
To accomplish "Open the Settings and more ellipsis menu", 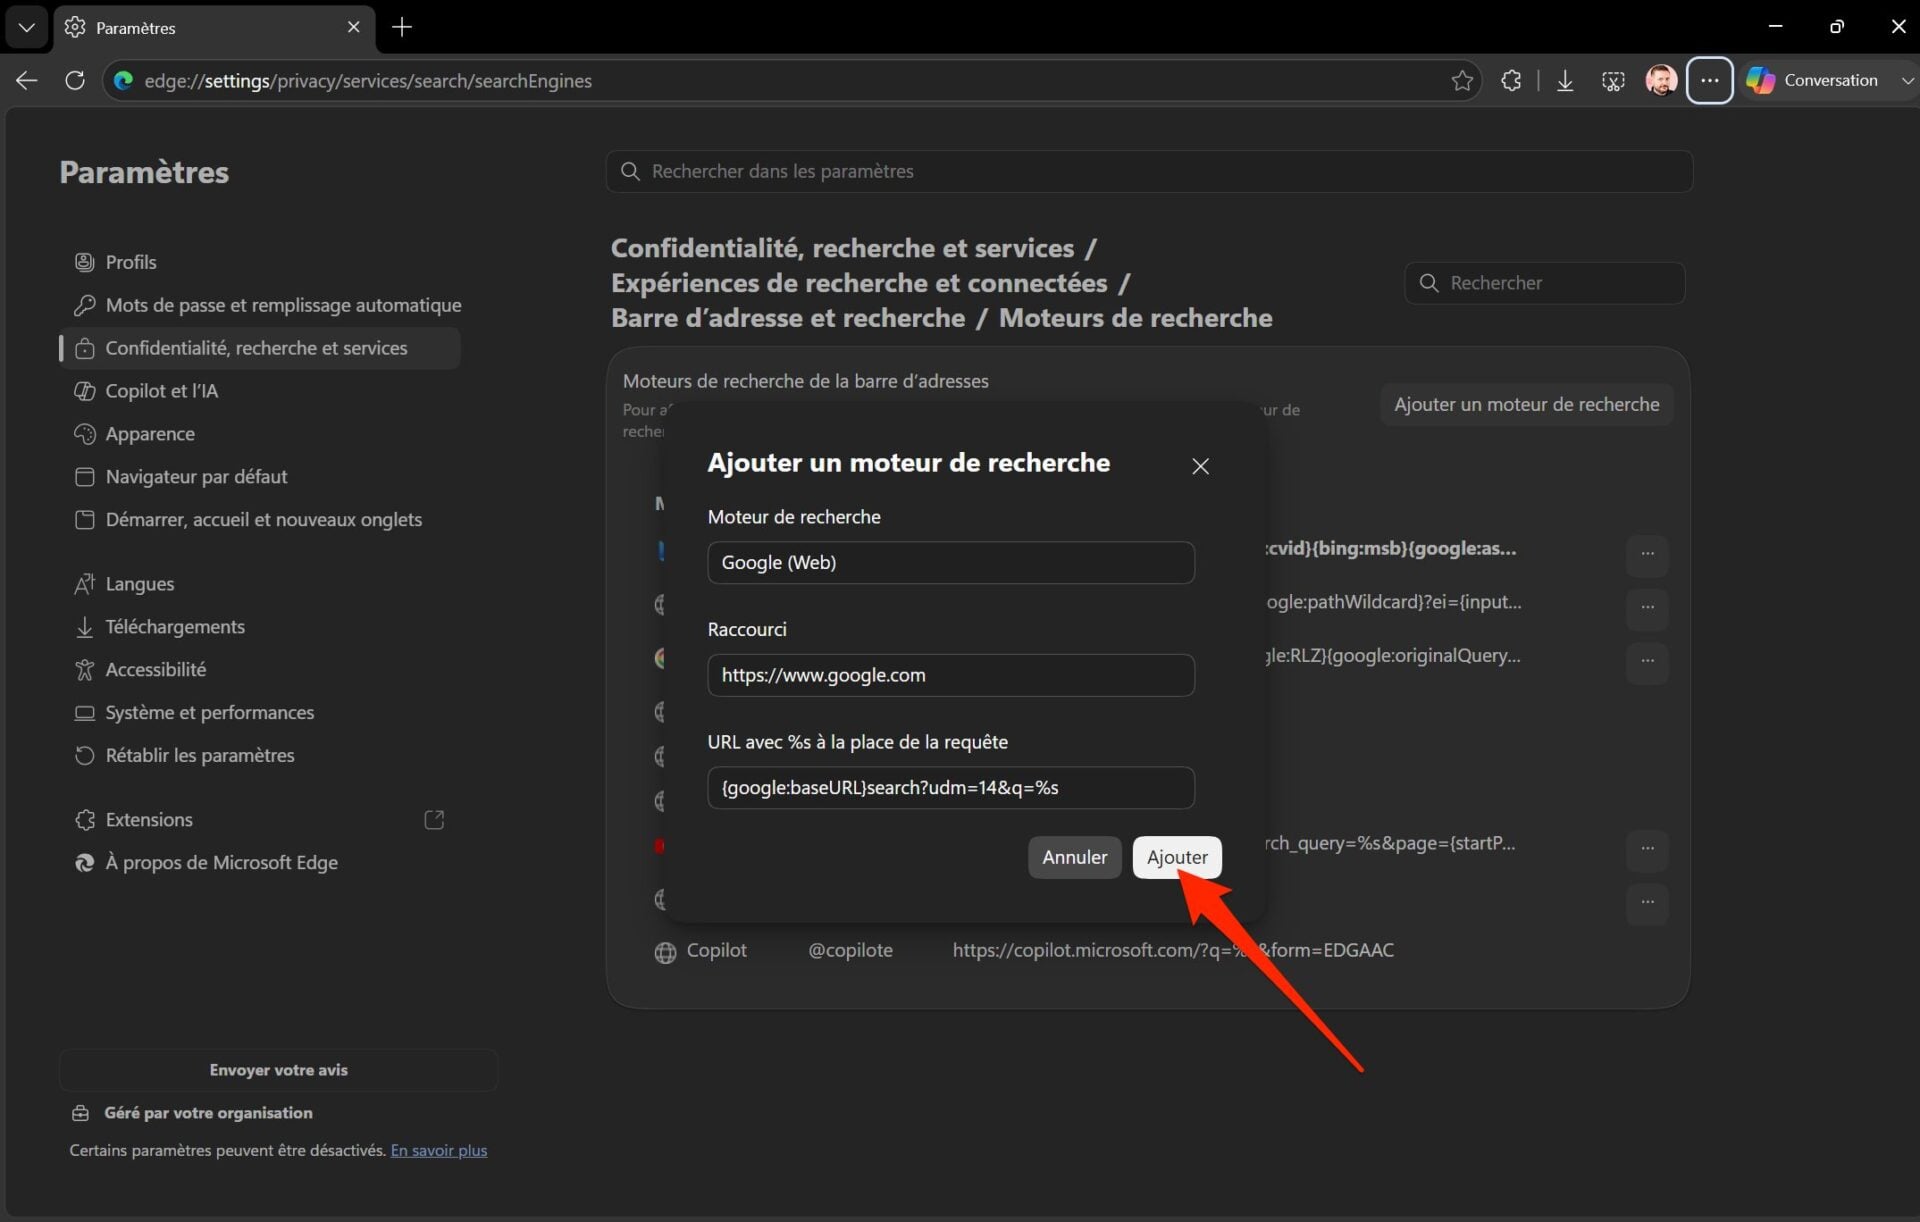I will point(1709,80).
